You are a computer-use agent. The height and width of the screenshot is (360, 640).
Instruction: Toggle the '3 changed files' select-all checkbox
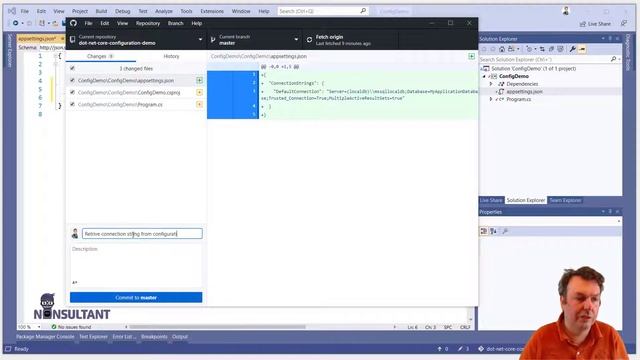click(72, 68)
